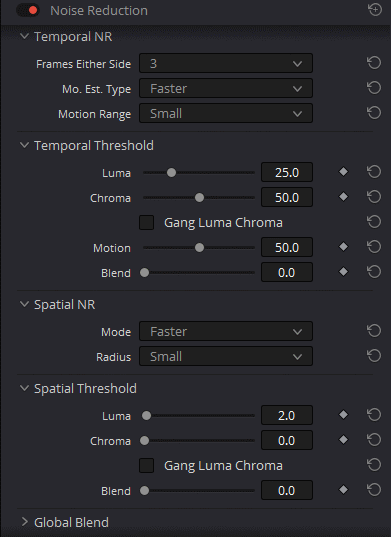This screenshot has width=391, height=537.
Task: Click the Temporal Blend value field
Action: tap(287, 272)
